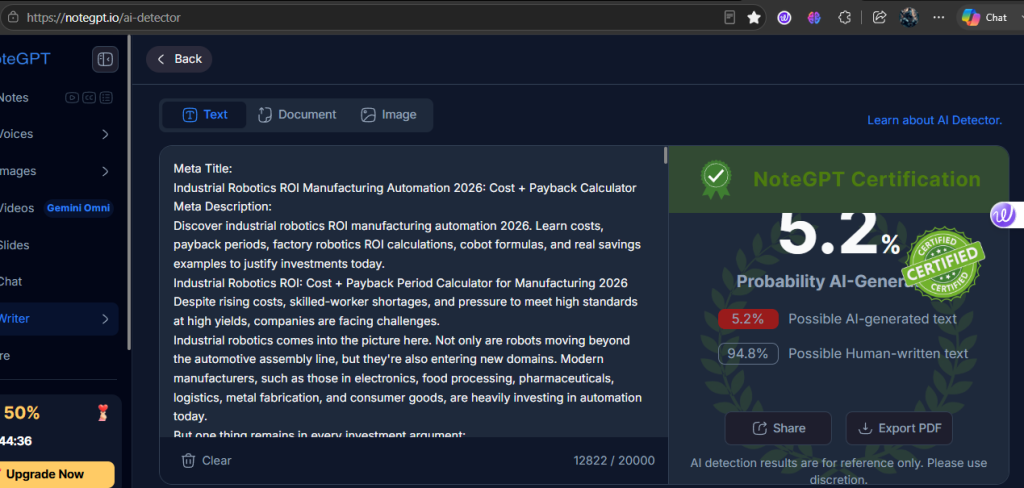Click the NoteGPT Certification banner title
Image resolution: width=1024 pixels, height=488 pixels.
[867, 179]
